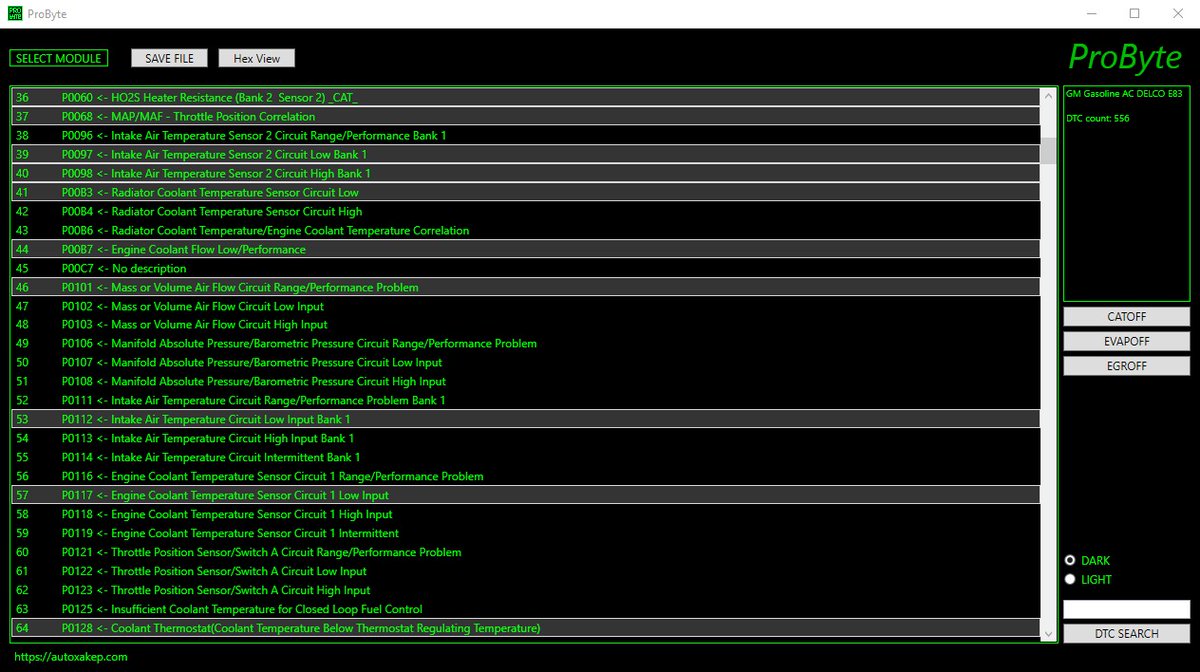
Task: Open the autoxakep.com link
Action: tap(71, 657)
